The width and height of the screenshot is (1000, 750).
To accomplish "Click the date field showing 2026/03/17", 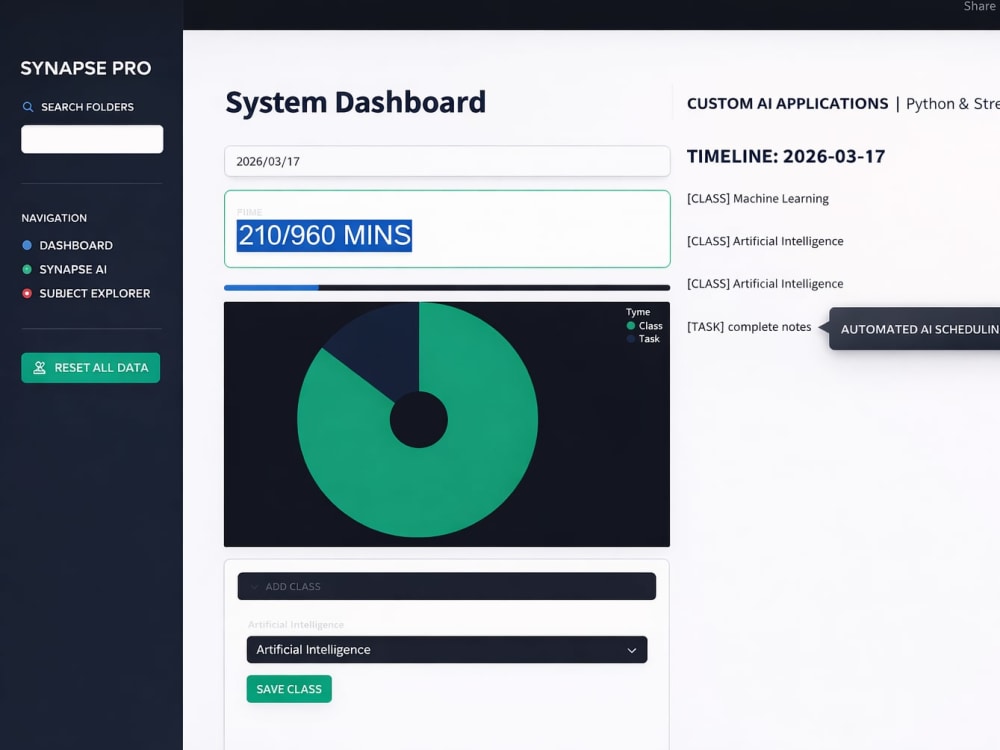I will (x=447, y=161).
